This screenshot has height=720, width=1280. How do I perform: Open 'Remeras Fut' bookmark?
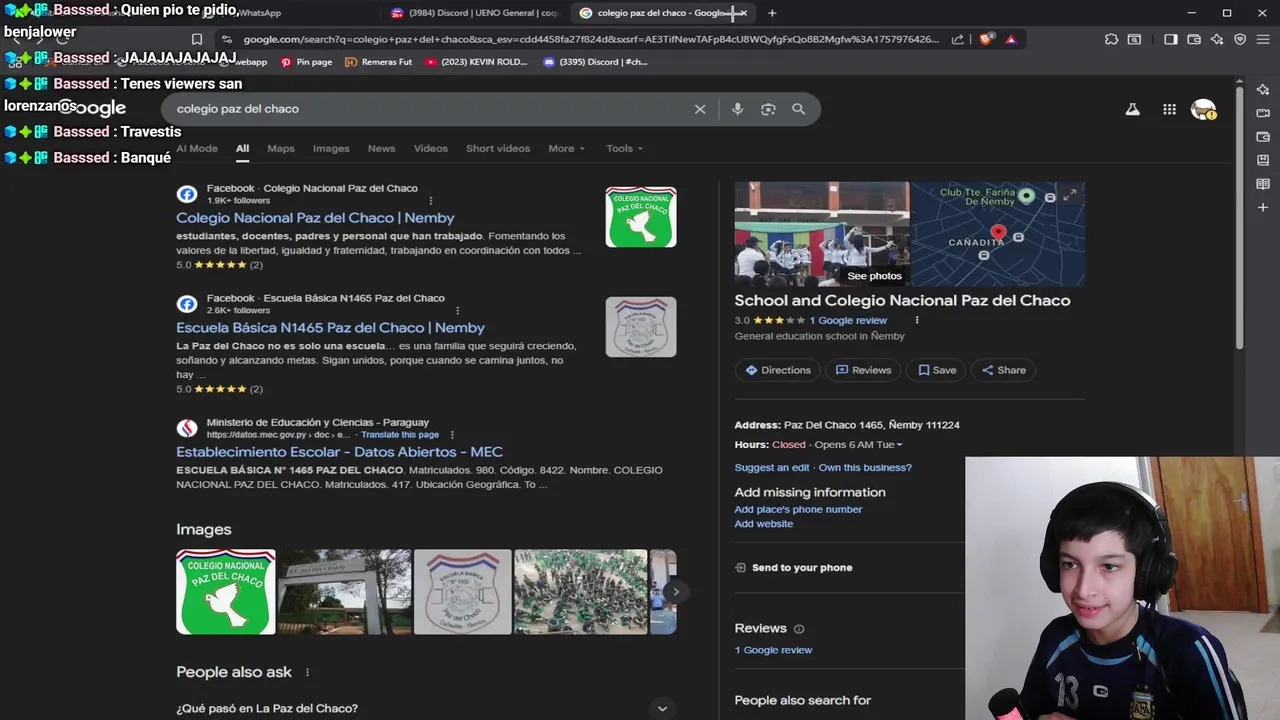tap(378, 62)
